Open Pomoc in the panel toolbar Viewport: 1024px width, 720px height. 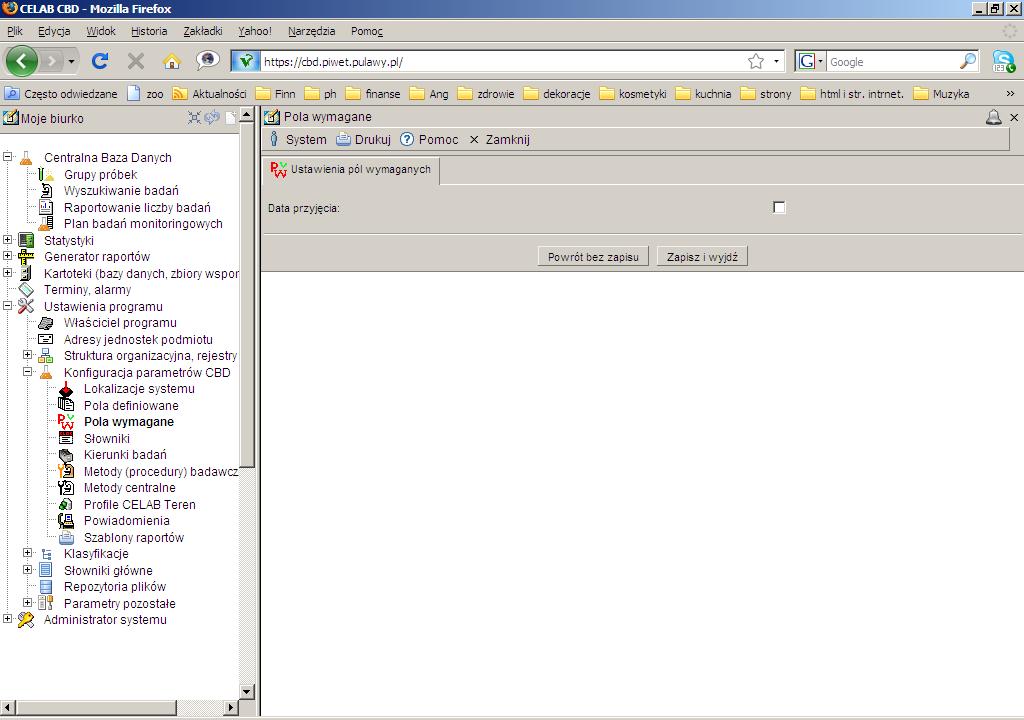click(429, 139)
